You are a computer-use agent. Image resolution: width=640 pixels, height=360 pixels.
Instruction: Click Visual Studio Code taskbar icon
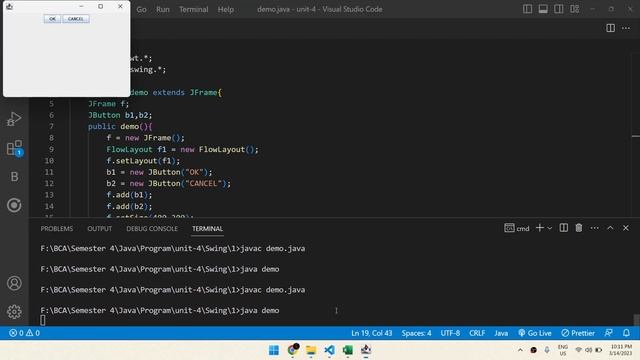[x=329, y=350]
